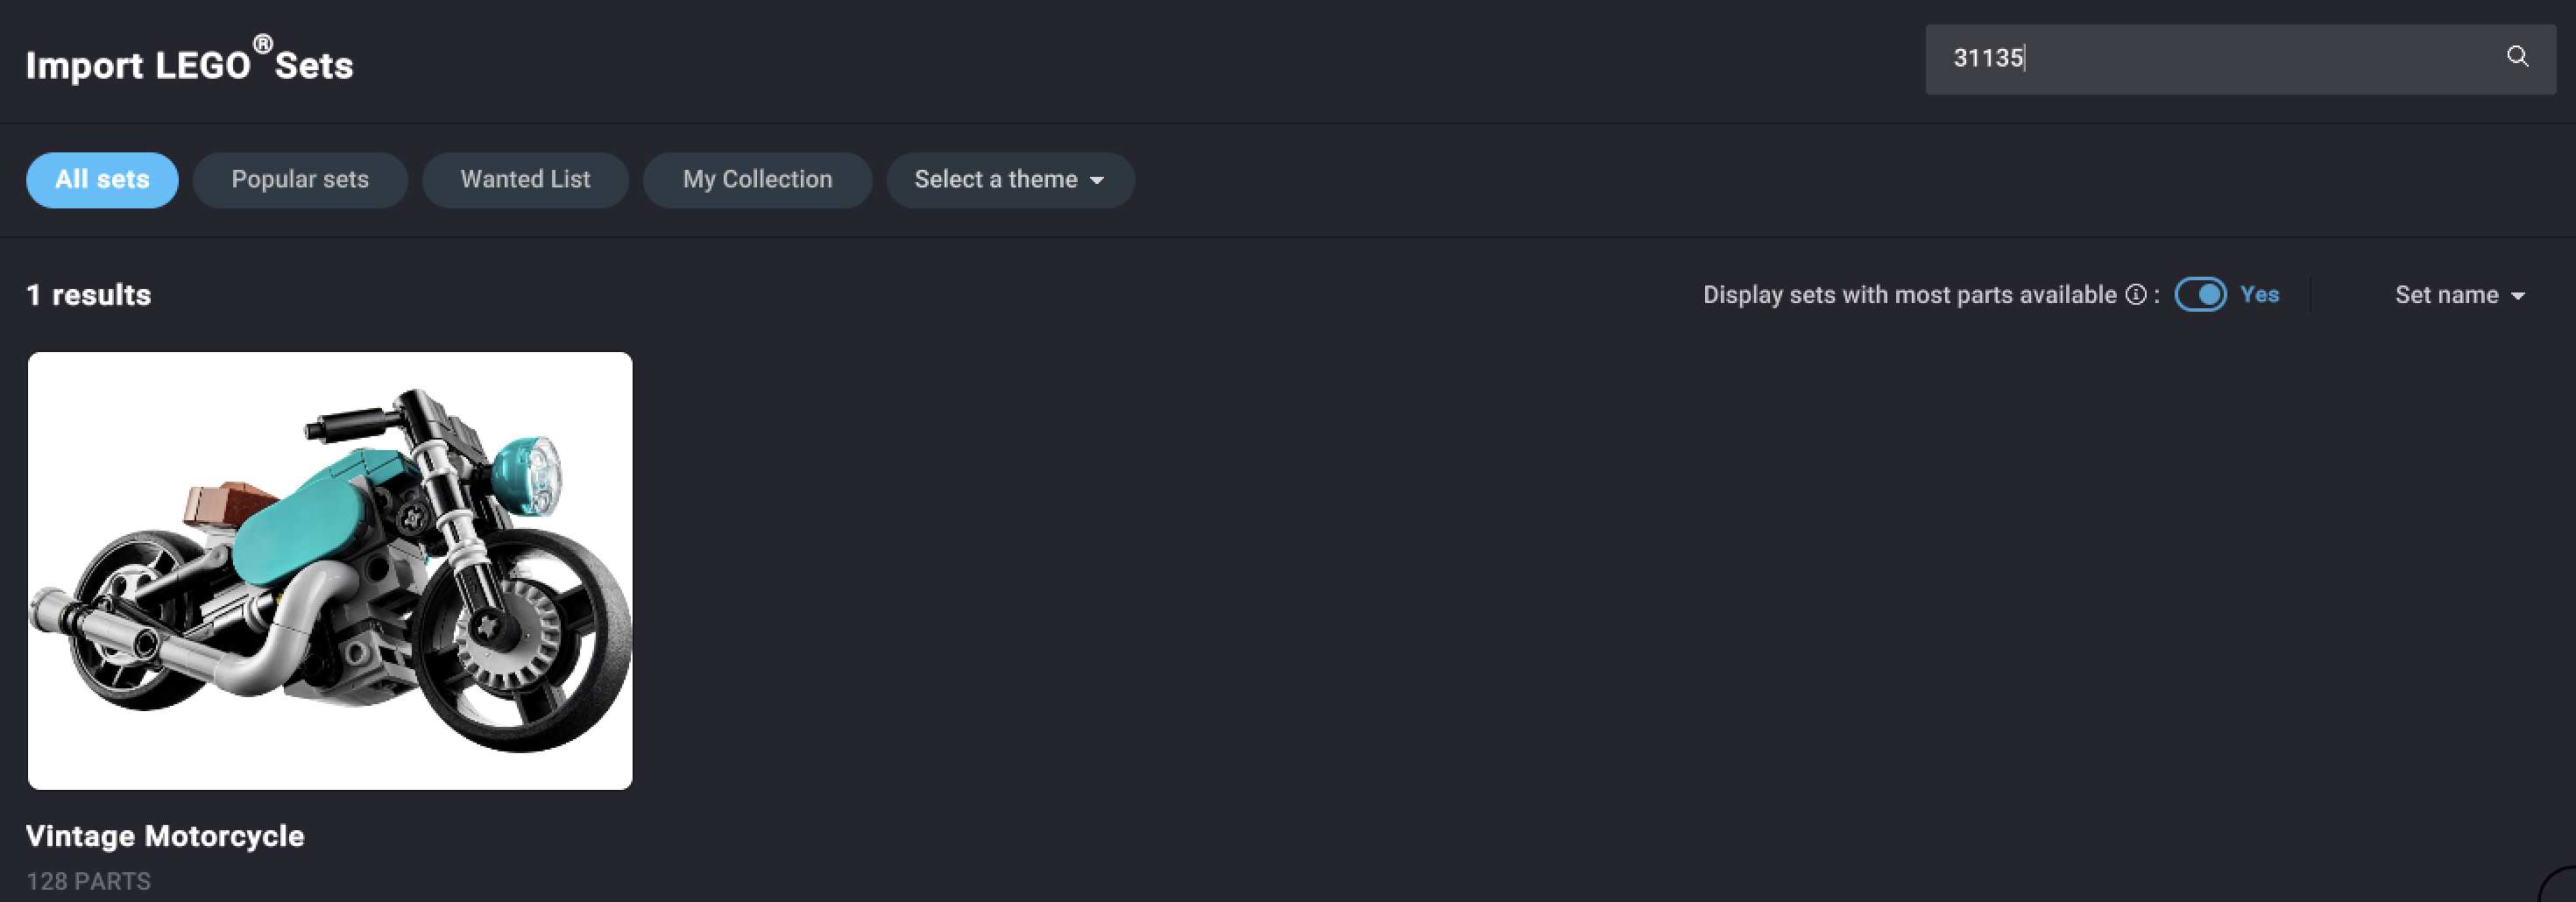Open the Set name sort dropdown
The width and height of the screenshot is (2576, 902).
click(x=2459, y=295)
